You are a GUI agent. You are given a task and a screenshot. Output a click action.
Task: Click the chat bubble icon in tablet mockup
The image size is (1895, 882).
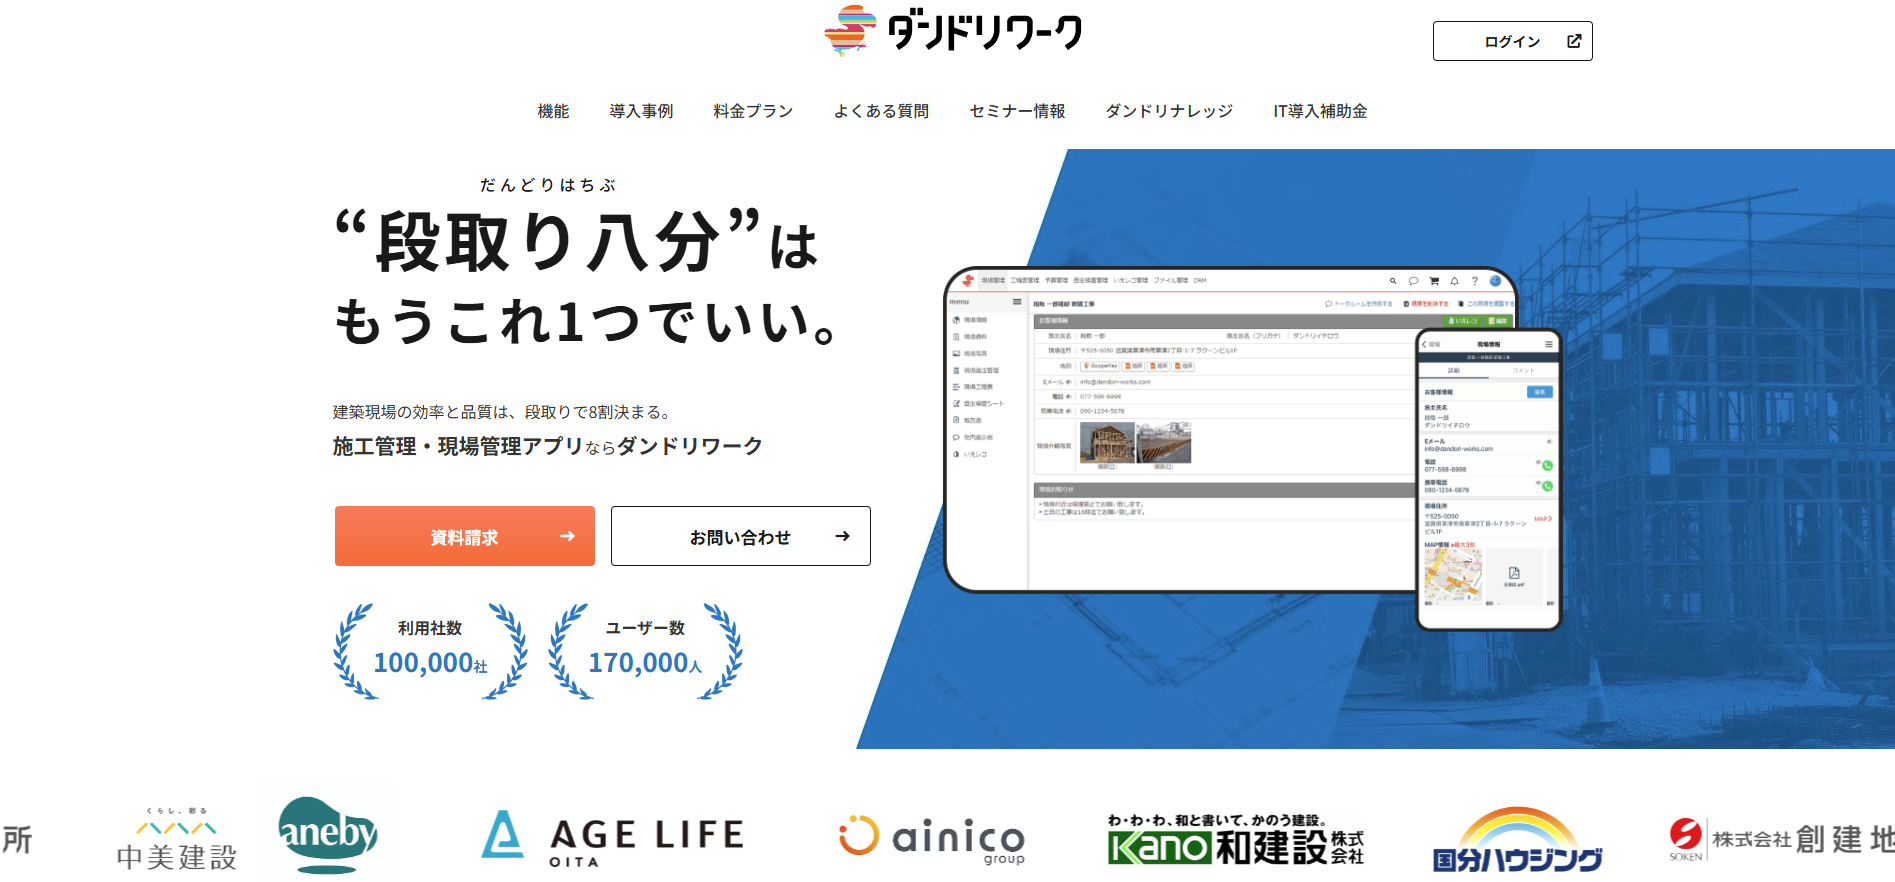[x=1413, y=281]
